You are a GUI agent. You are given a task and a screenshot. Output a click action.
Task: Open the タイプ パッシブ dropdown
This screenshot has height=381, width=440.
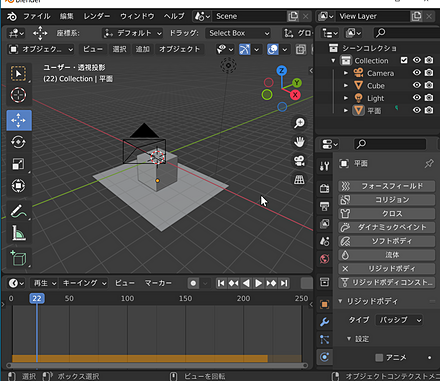tap(399, 320)
